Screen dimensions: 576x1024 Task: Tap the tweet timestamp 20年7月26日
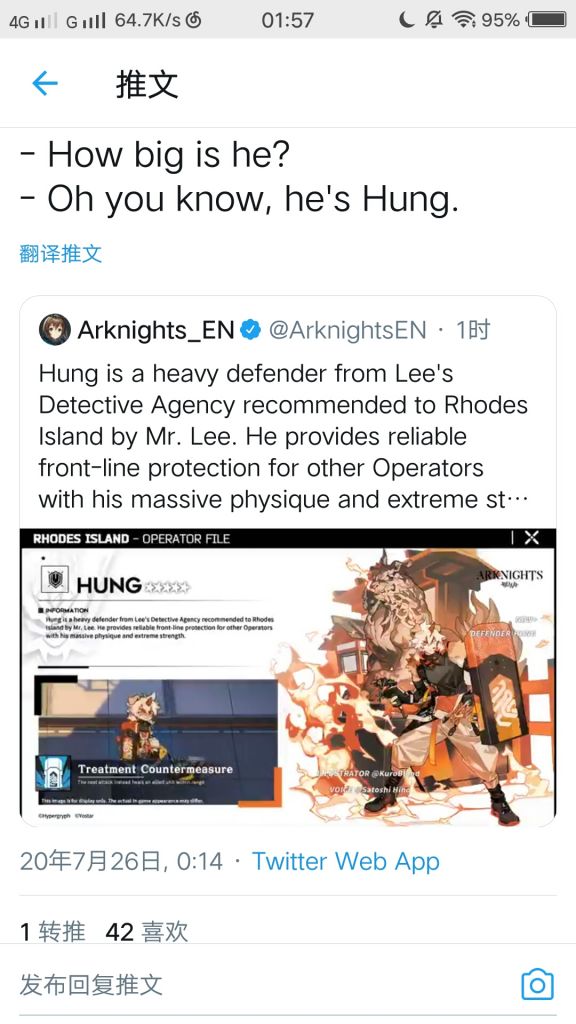coord(121,861)
